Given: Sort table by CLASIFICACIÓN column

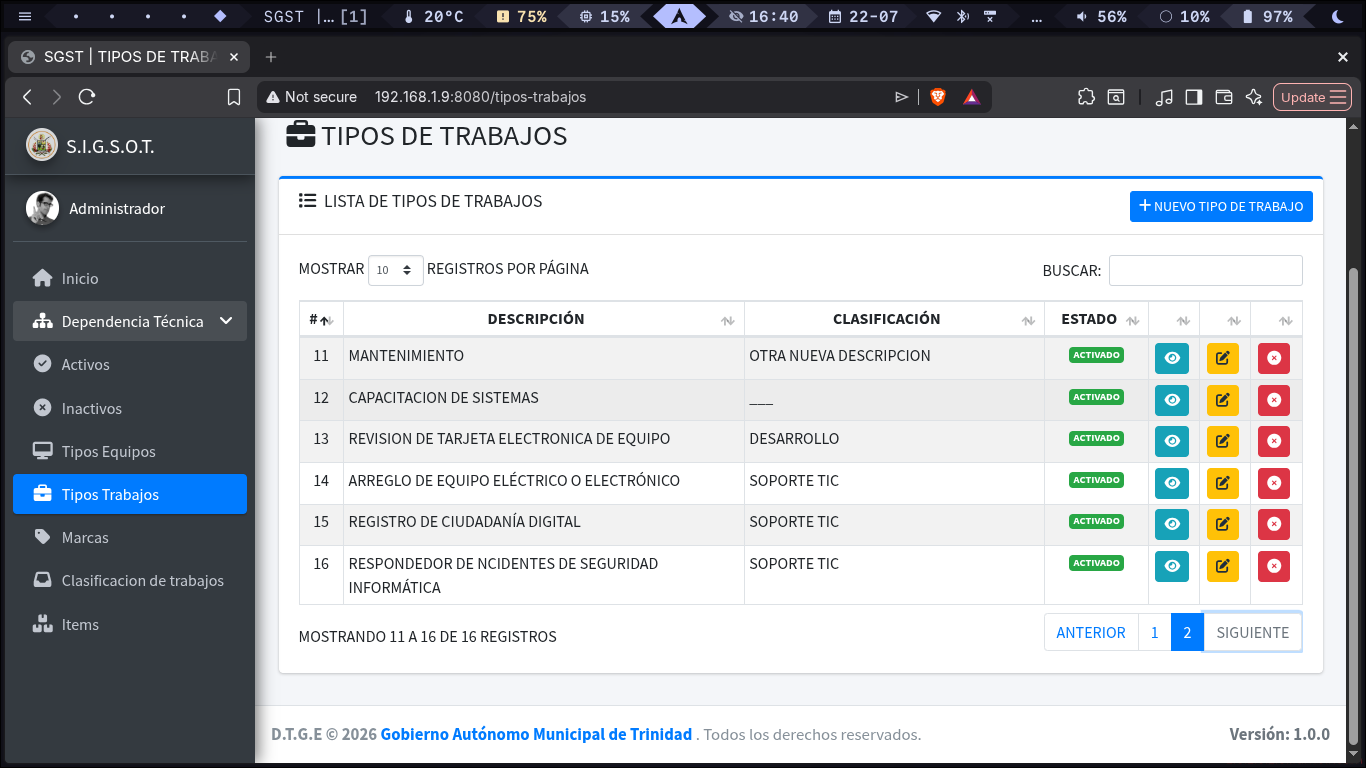Looking at the screenshot, I should point(894,319).
